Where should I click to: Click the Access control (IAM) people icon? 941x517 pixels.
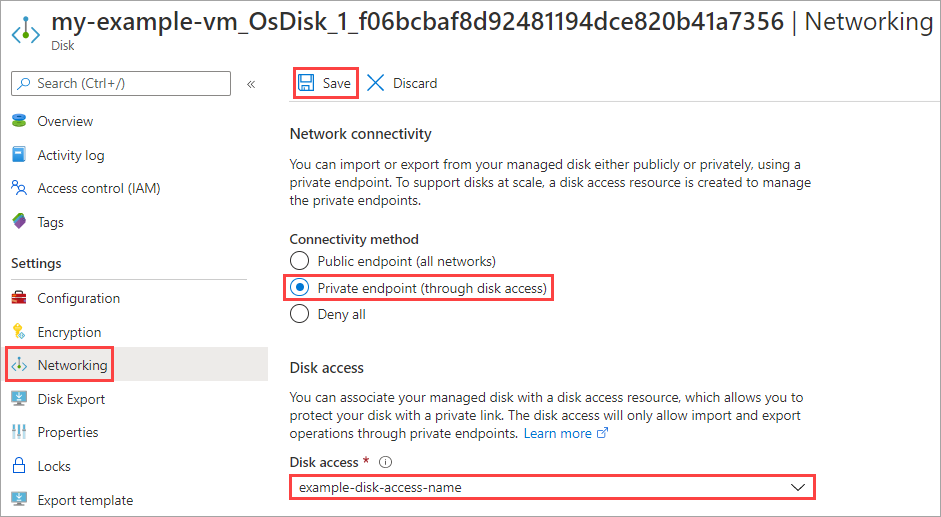18,188
